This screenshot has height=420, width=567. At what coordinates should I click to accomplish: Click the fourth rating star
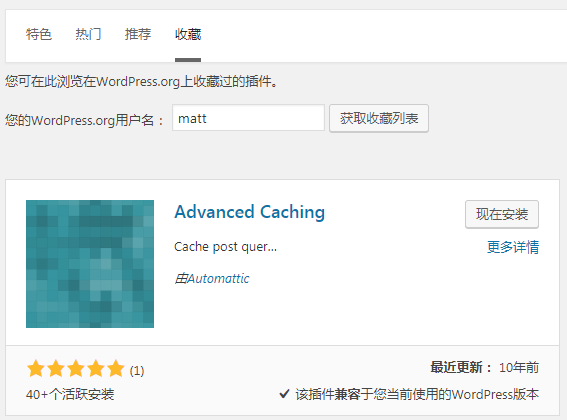coord(95,369)
